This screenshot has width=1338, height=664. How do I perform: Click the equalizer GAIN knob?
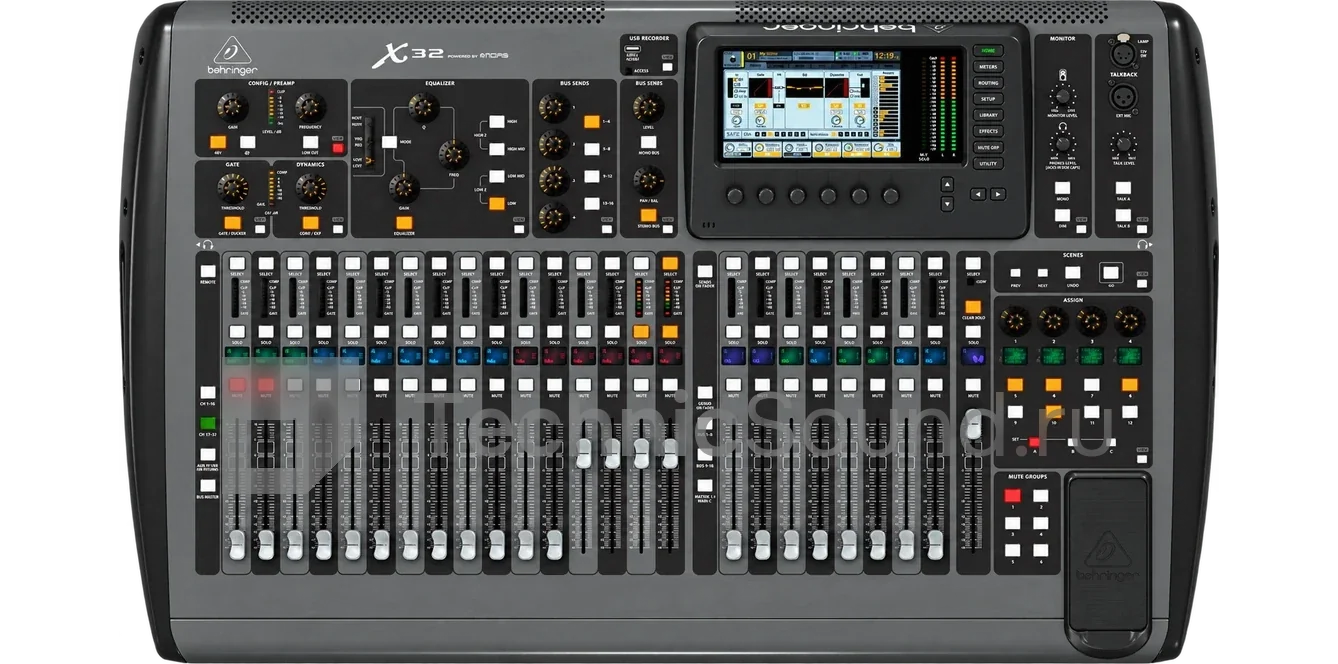404,187
